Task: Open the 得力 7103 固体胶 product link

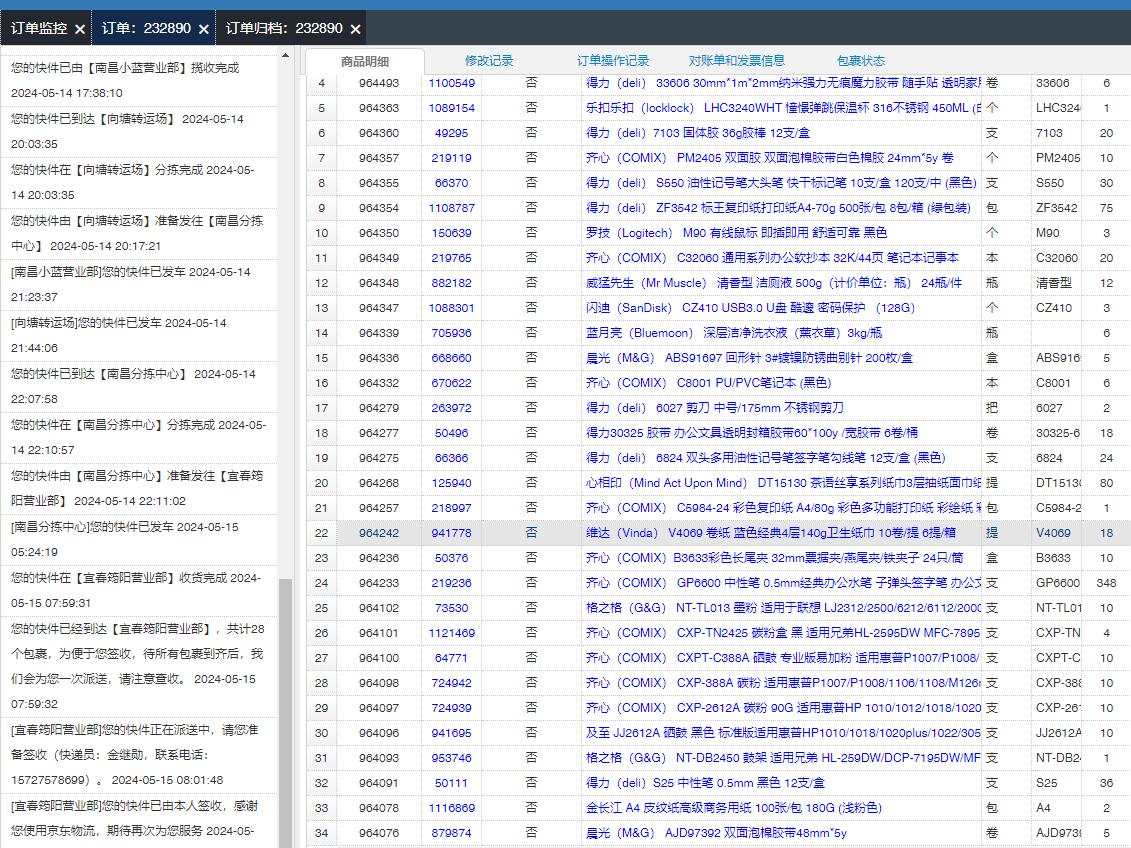Action: point(697,133)
